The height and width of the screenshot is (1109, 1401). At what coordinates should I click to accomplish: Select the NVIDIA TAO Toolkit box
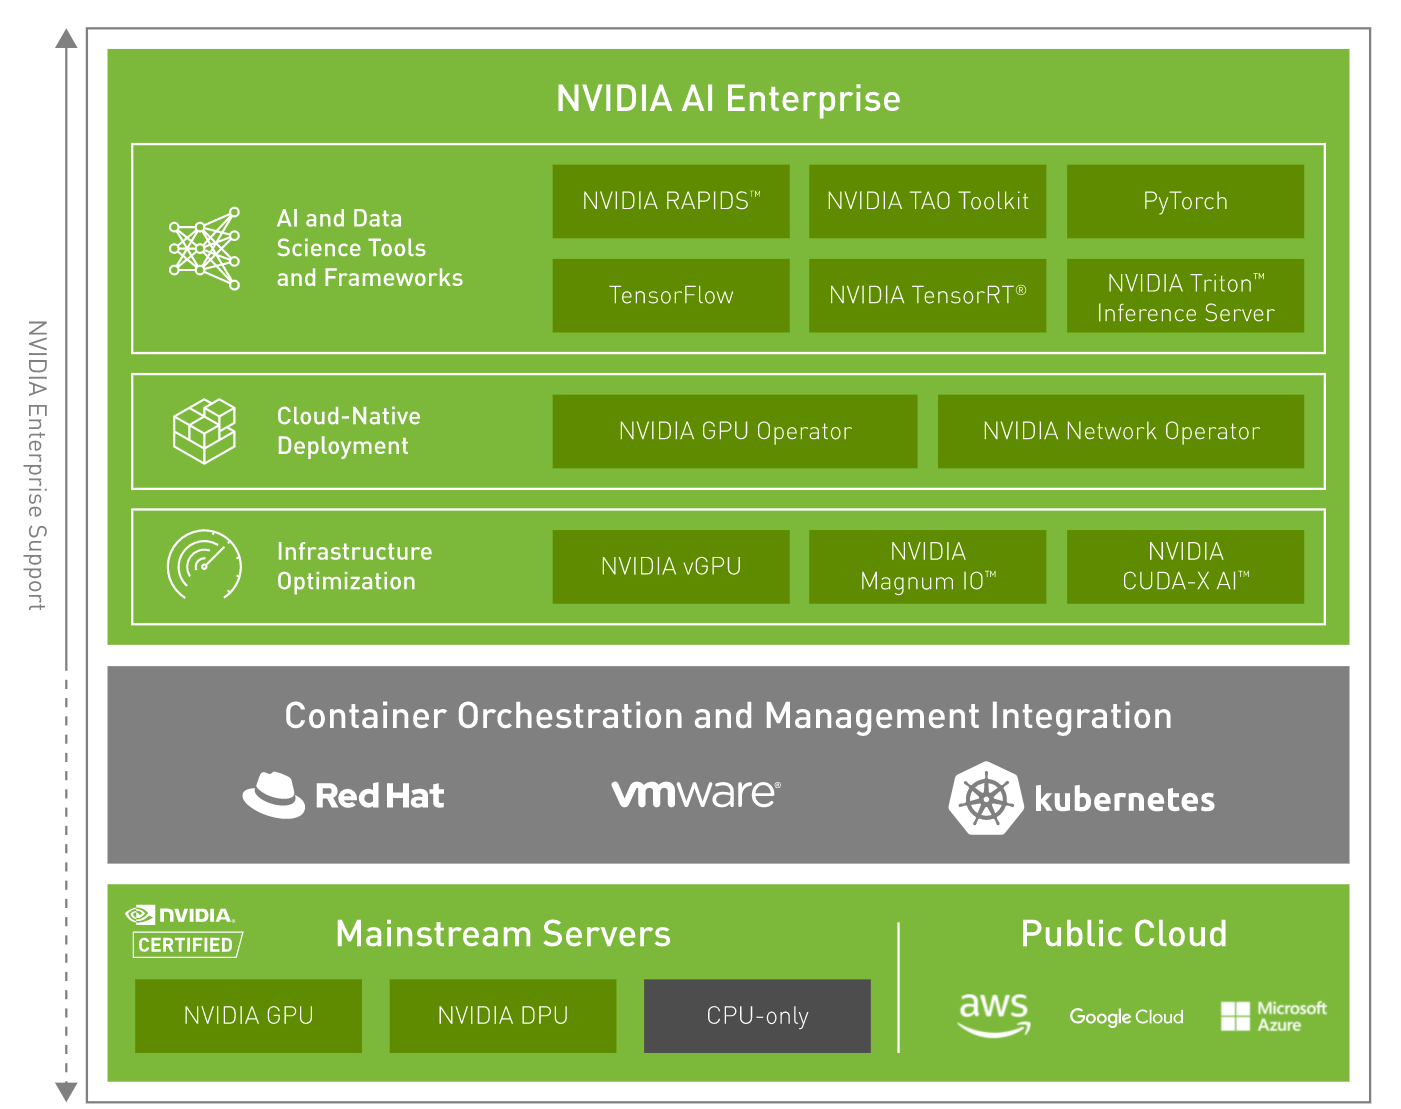[927, 201]
